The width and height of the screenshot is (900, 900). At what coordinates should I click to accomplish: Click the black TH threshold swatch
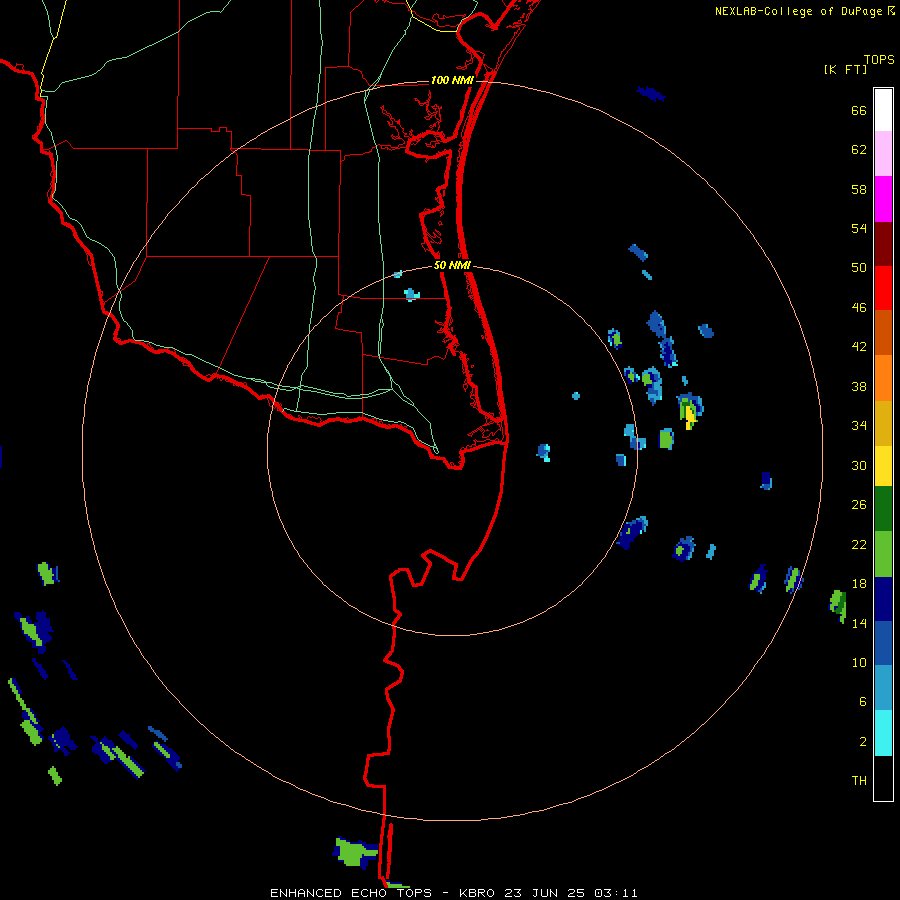883,778
